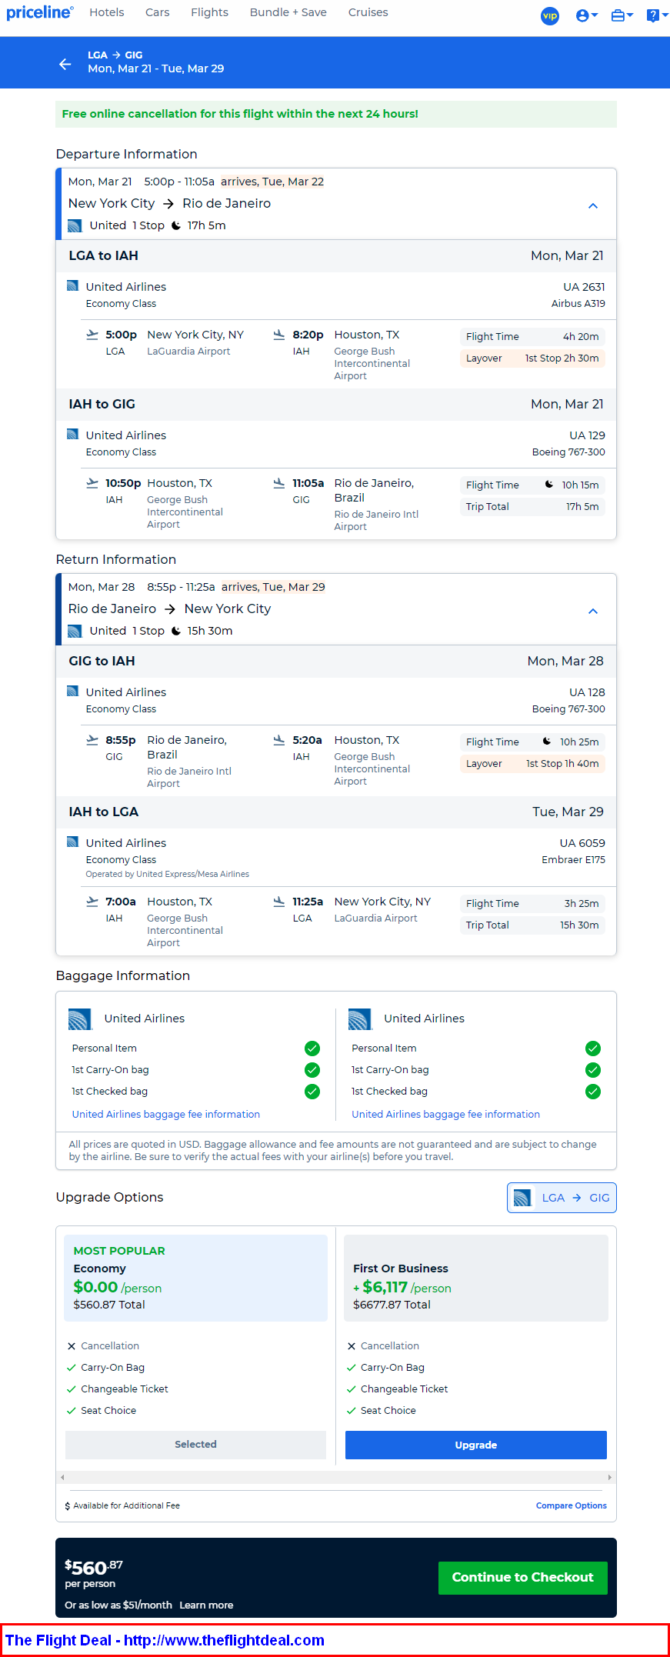670x1657 pixels.
Task: Click the Layover 1st Stop 1h 40m badge
Action: point(532,764)
